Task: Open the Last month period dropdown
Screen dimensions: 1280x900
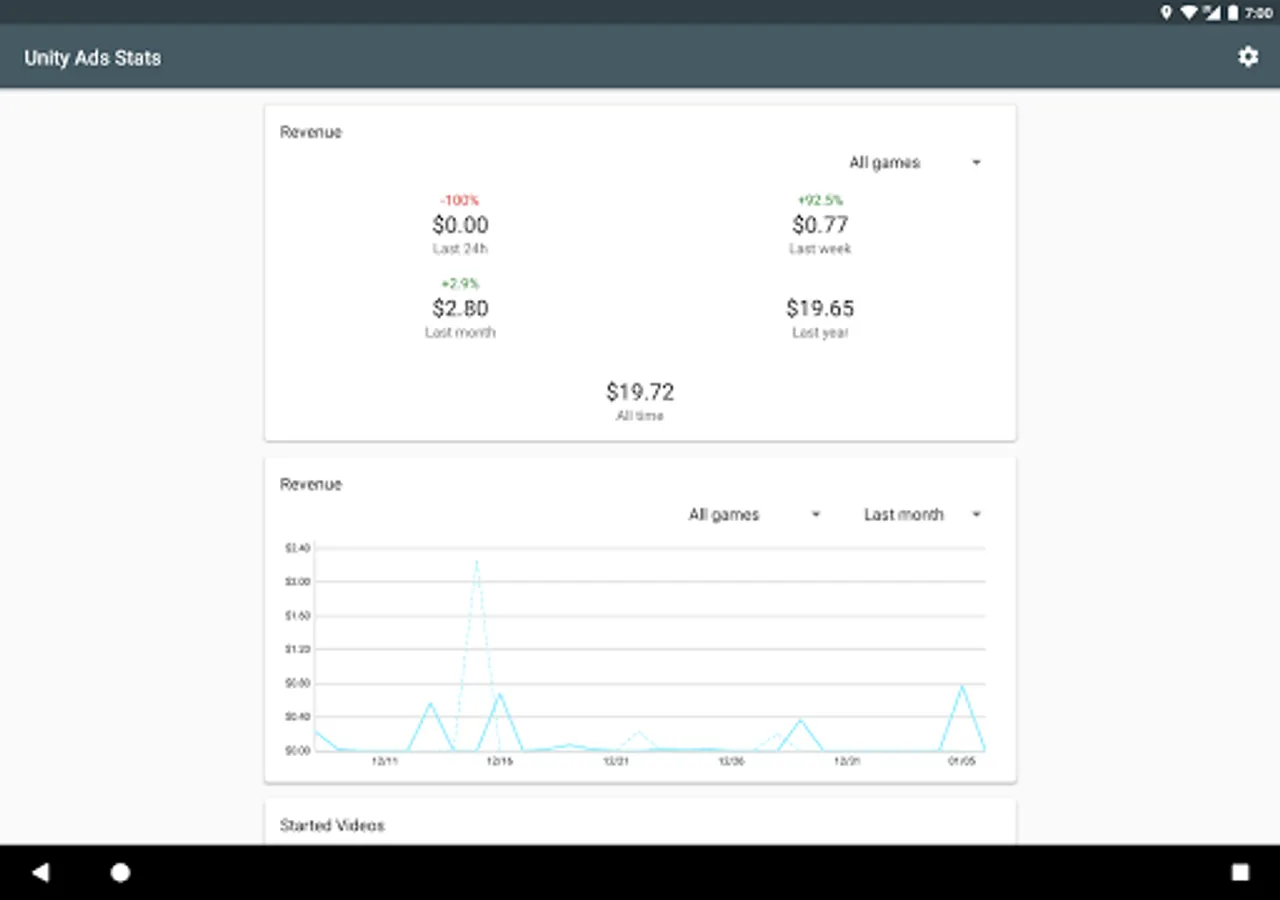Action: click(x=922, y=514)
